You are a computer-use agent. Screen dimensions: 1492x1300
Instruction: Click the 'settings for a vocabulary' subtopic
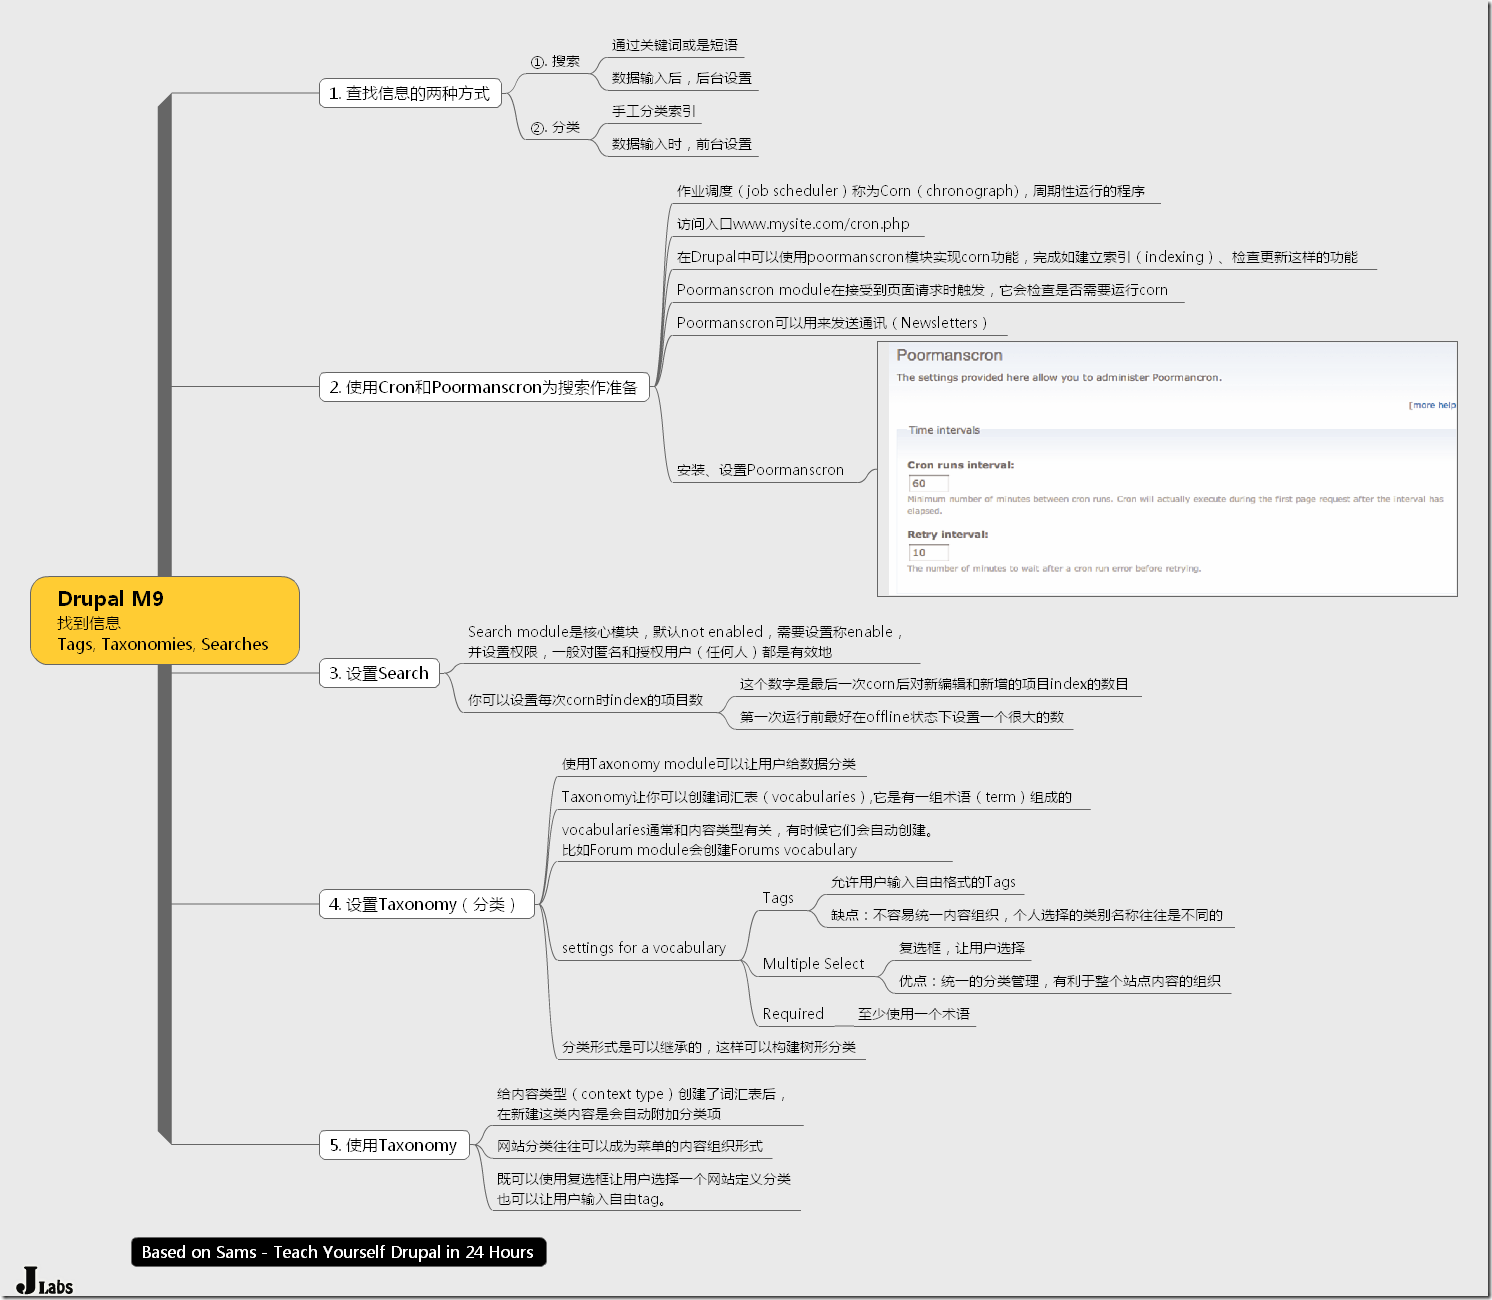click(644, 948)
